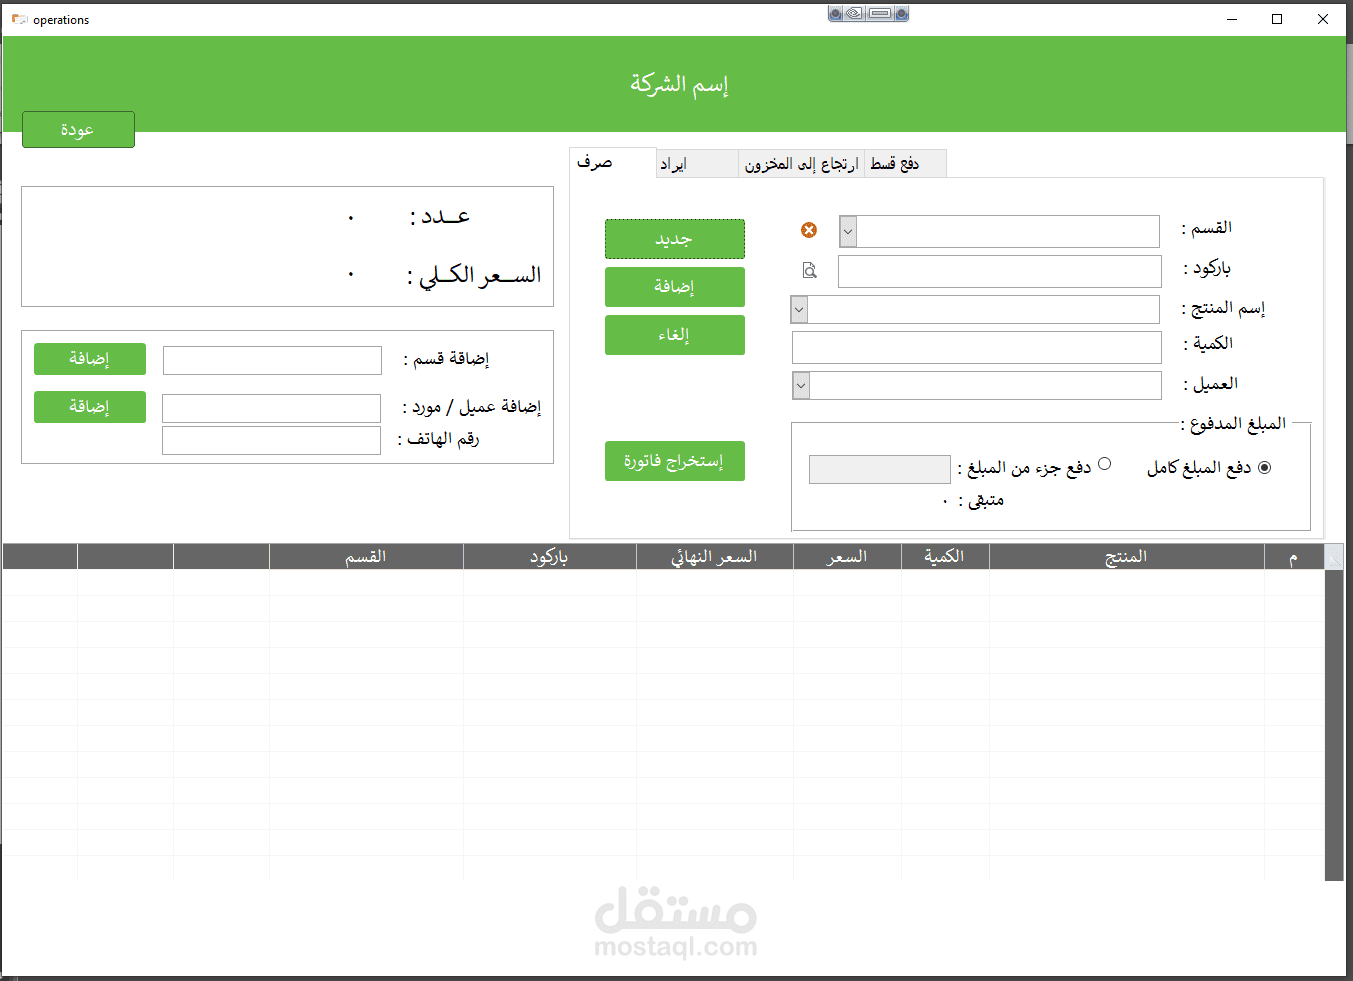Open the دفع قسط tab
1353x981 pixels.
click(905, 164)
